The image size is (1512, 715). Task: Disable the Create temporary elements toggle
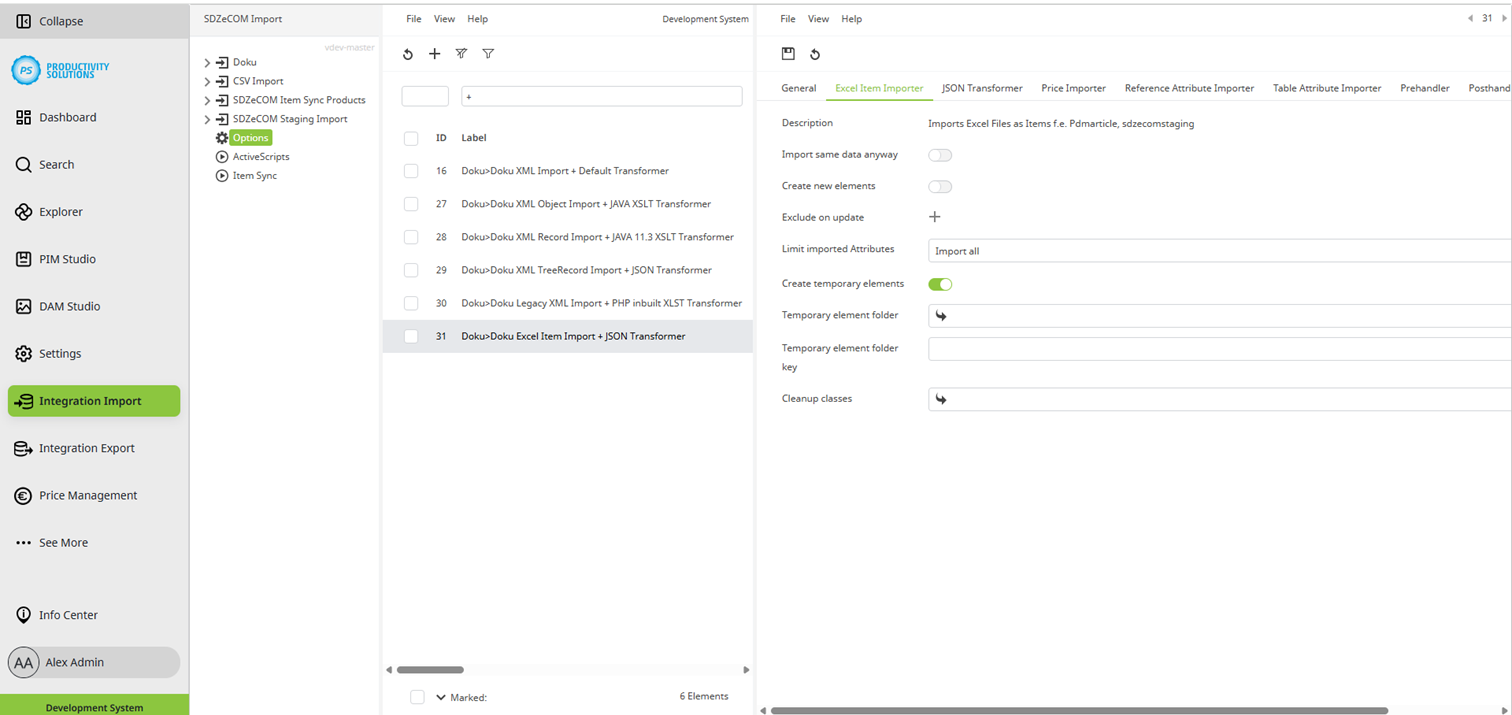click(940, 284)
